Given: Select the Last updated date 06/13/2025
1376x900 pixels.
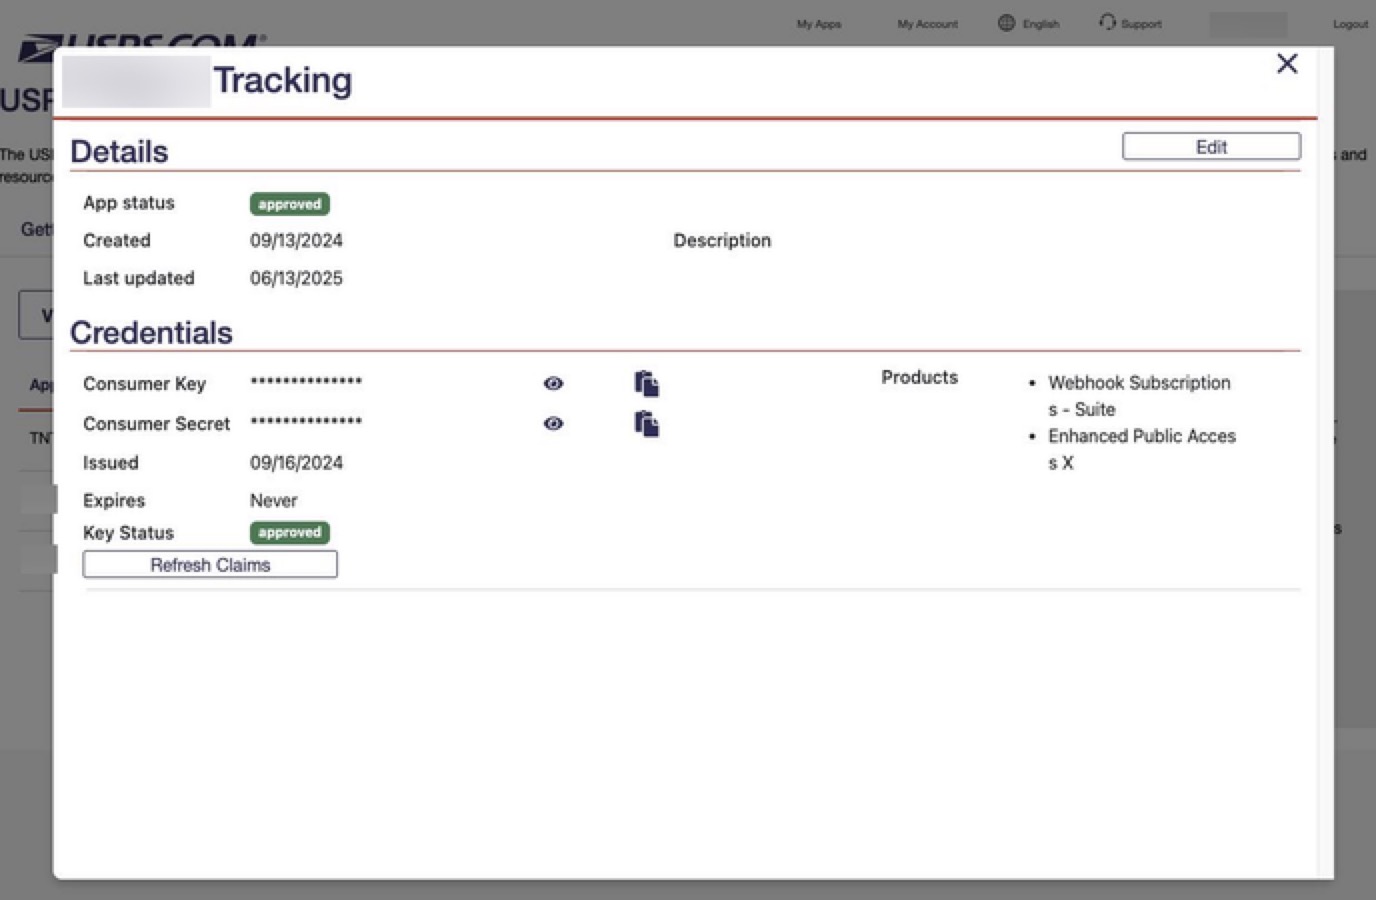Looking at the screenshot, I should coord(296,279).
